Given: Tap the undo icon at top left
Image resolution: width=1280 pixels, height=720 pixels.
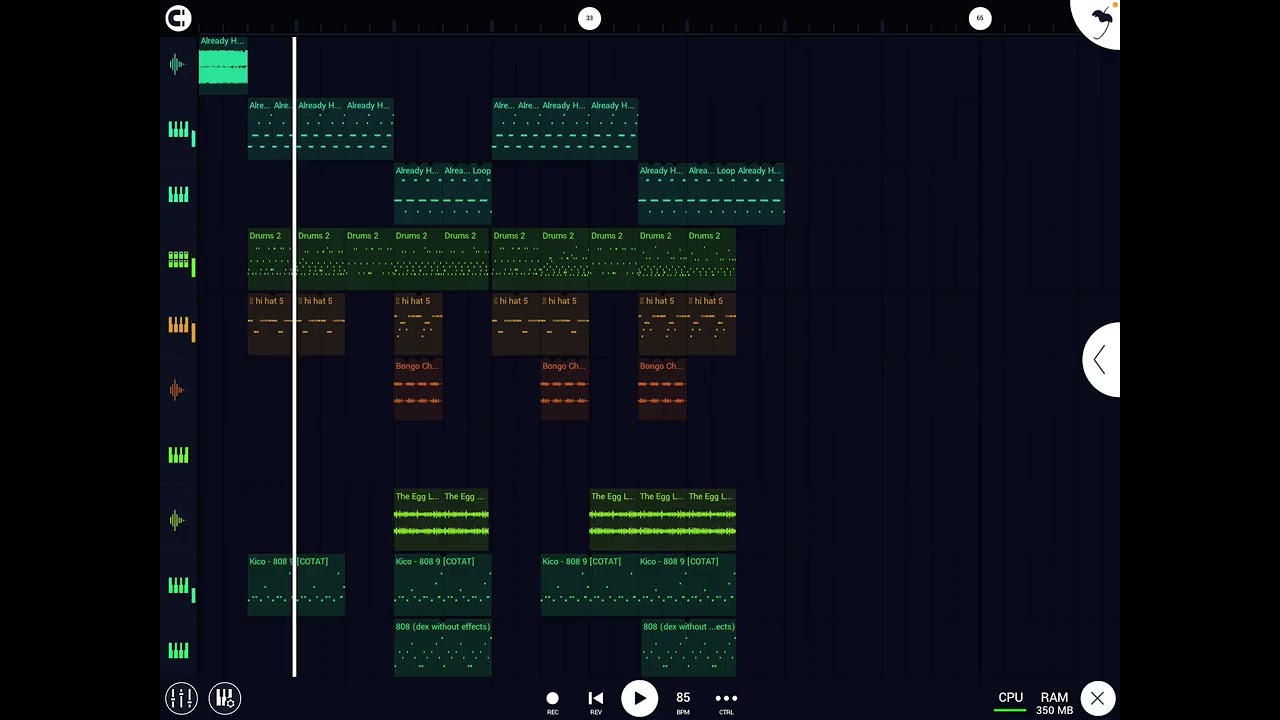Looking at the screenshot, I should click(x=178, y=18).
